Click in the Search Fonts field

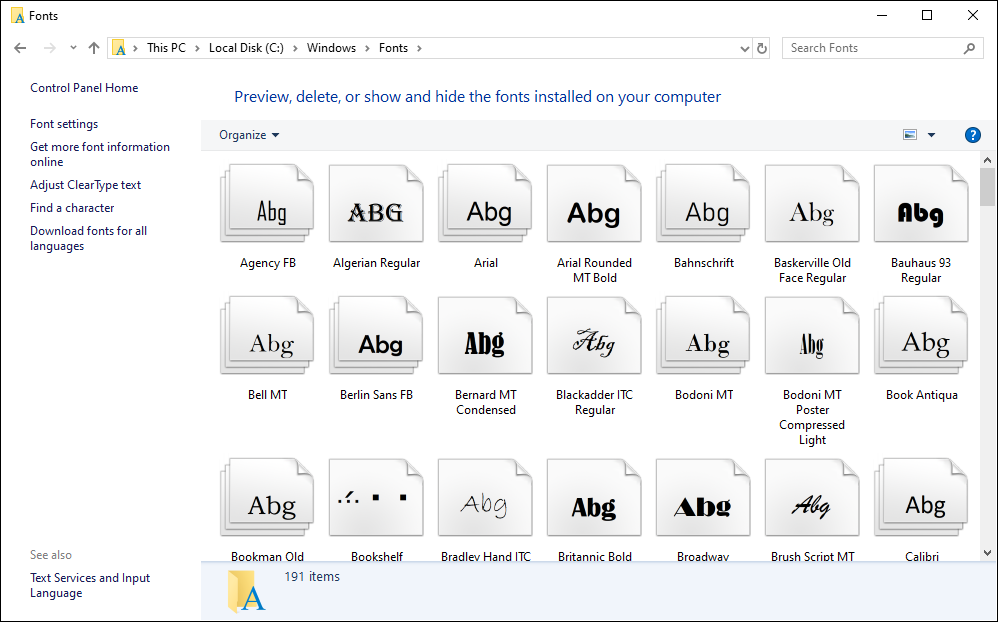click(x=870, y=48)
